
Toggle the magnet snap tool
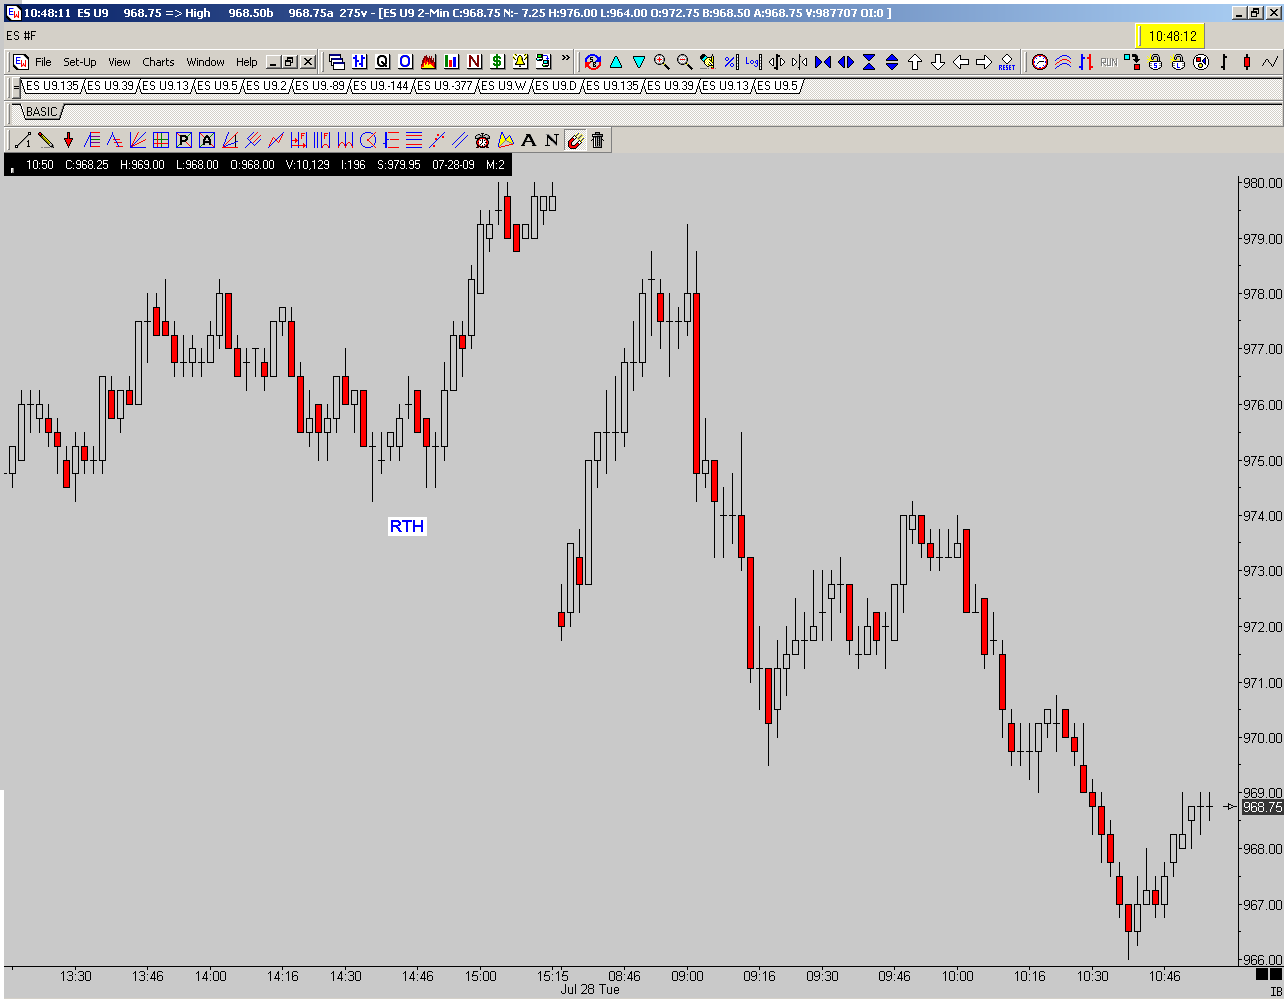(575, 140)
